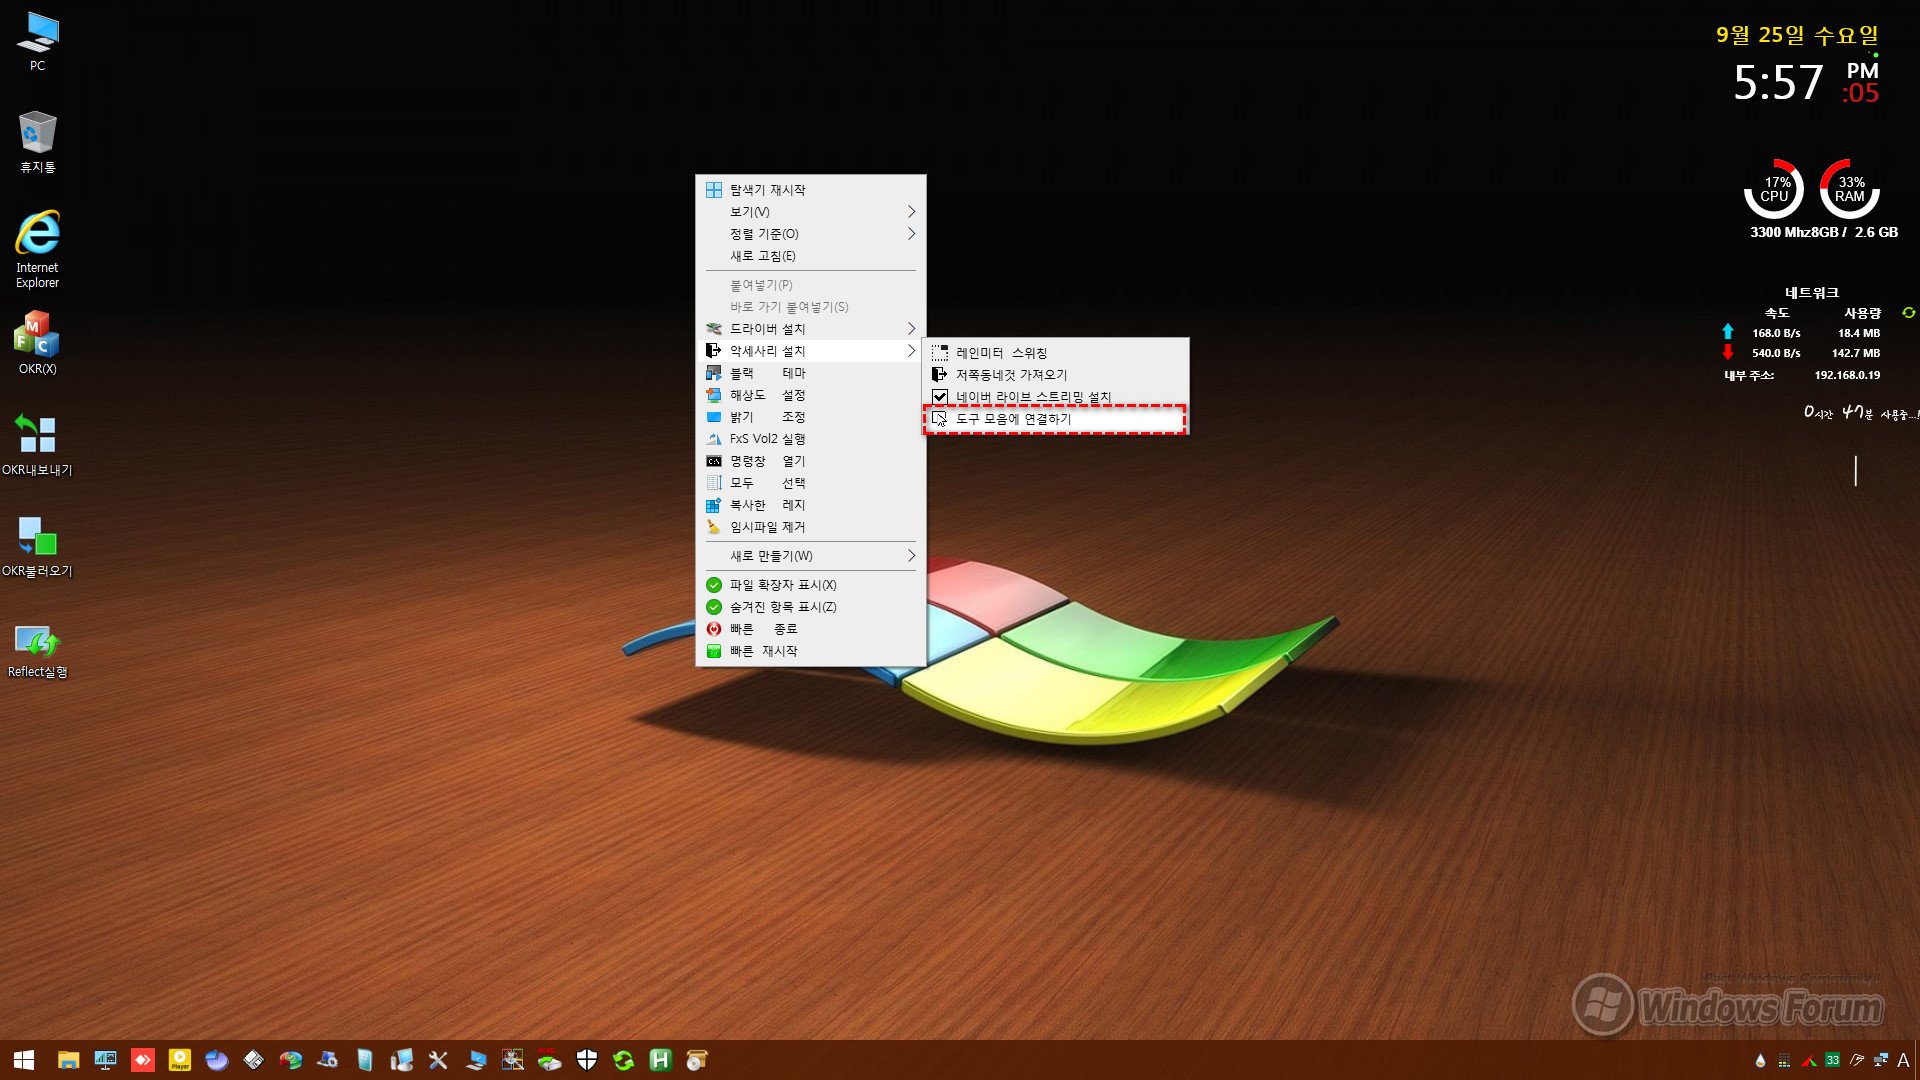This screenshot has height=1080, width=1920.
Task: Toggle 파일 확장자 표시(X) option
Action: click(x=811, y=585)
